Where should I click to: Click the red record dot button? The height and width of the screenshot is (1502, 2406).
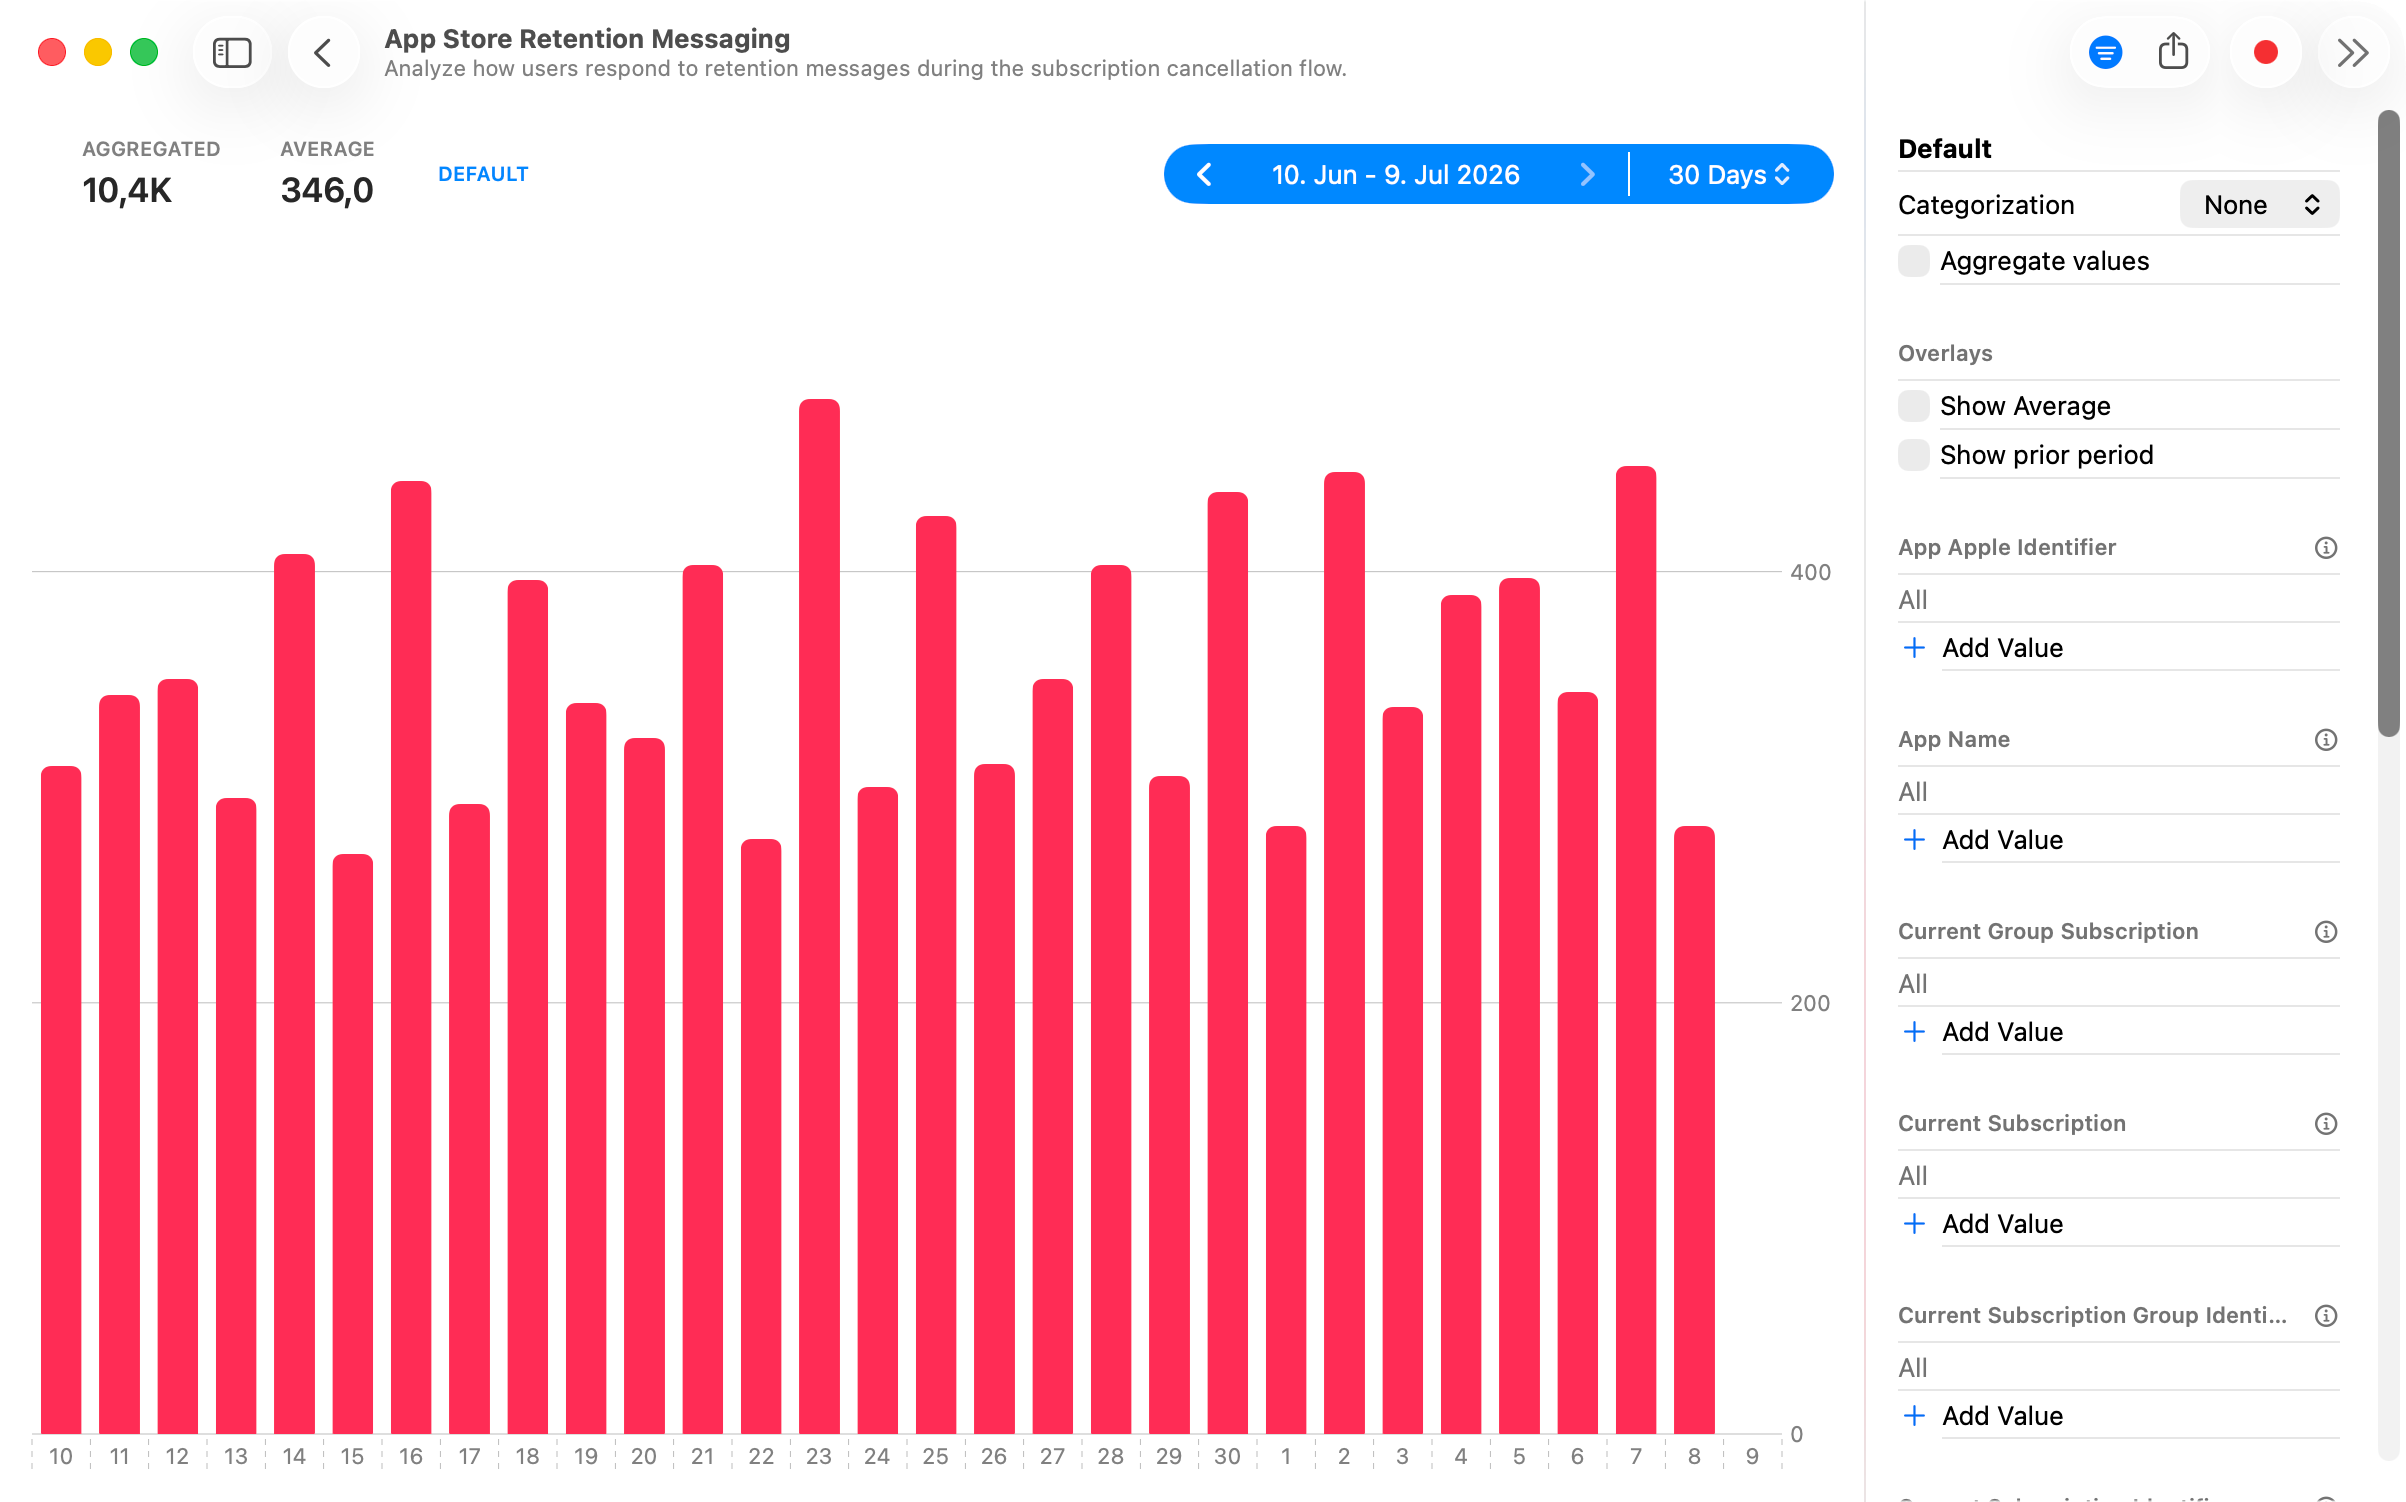point(2266,52)
